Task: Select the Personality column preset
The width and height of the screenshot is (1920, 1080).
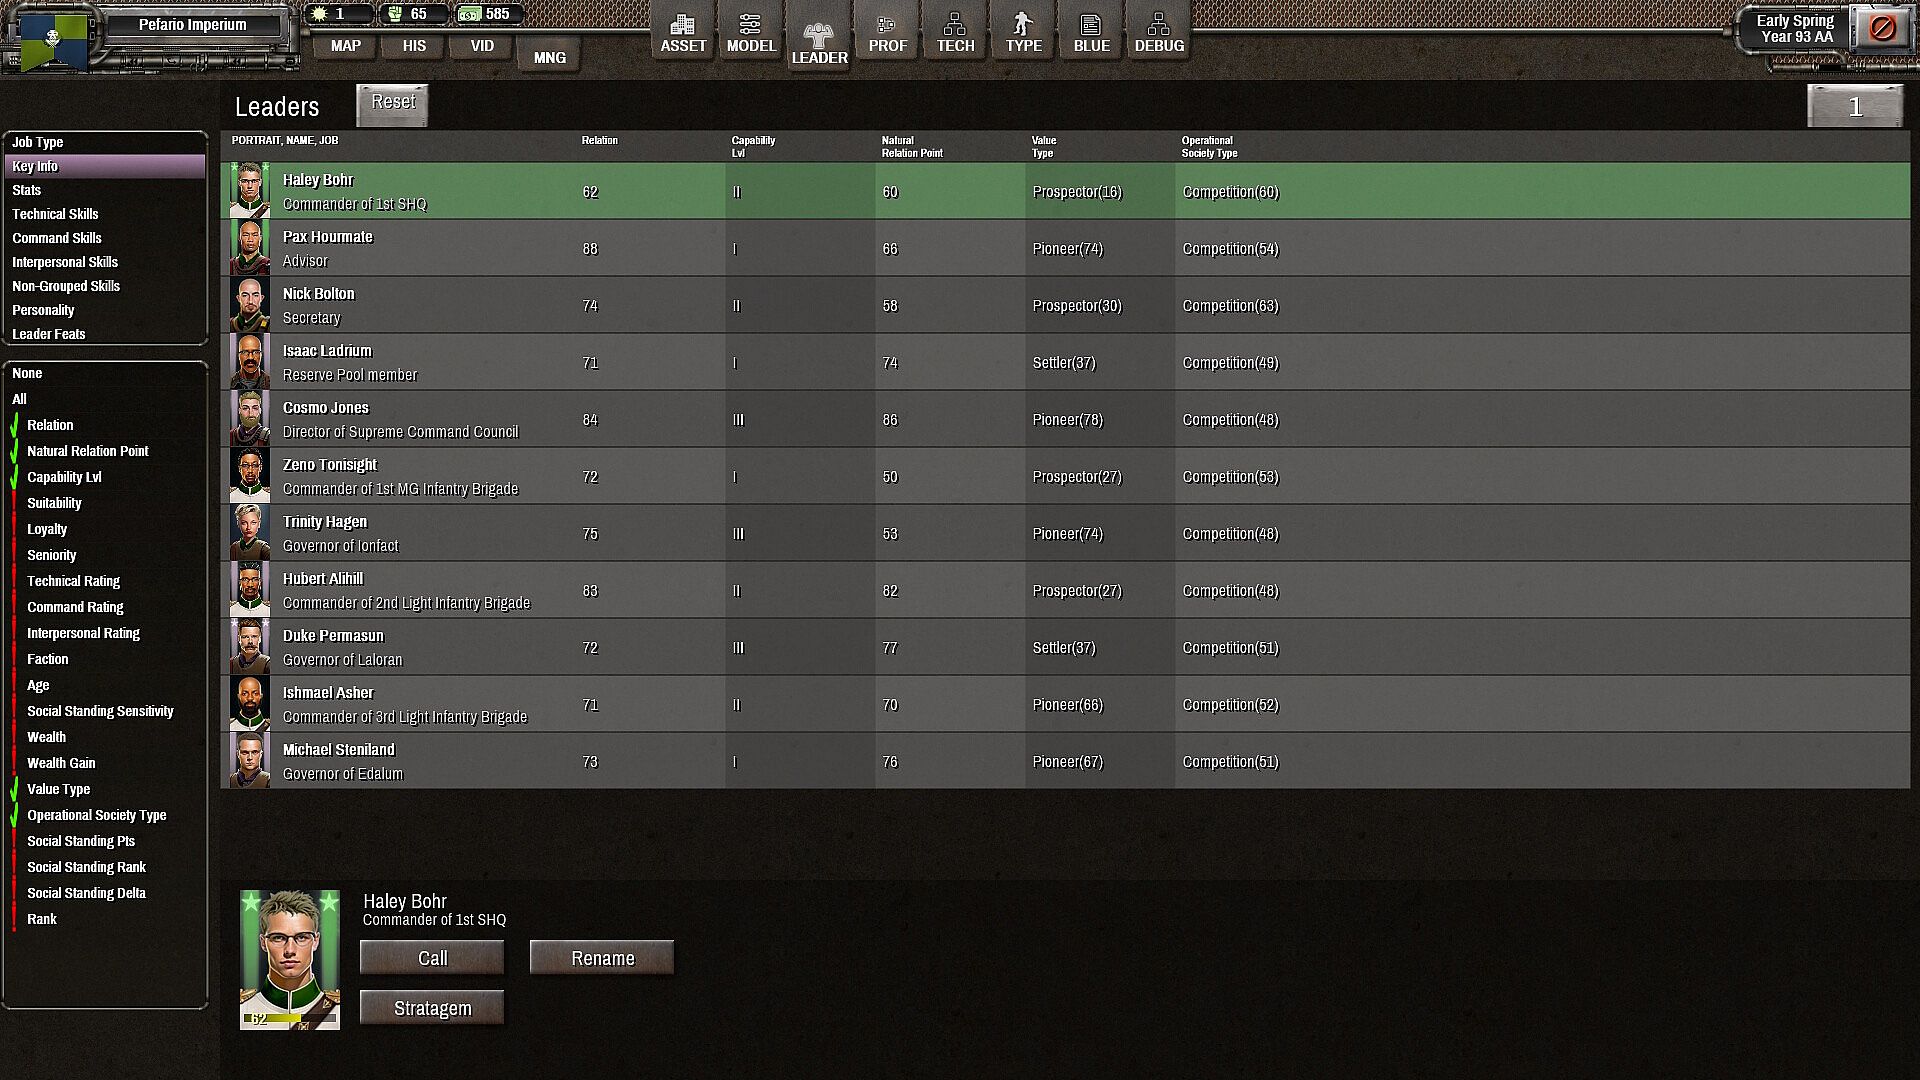Action: (x=43, y=310)
